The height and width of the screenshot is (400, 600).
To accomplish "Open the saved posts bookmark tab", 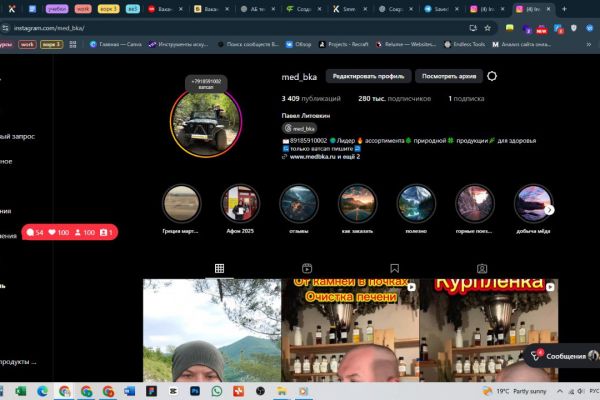I will click(395, 268).
